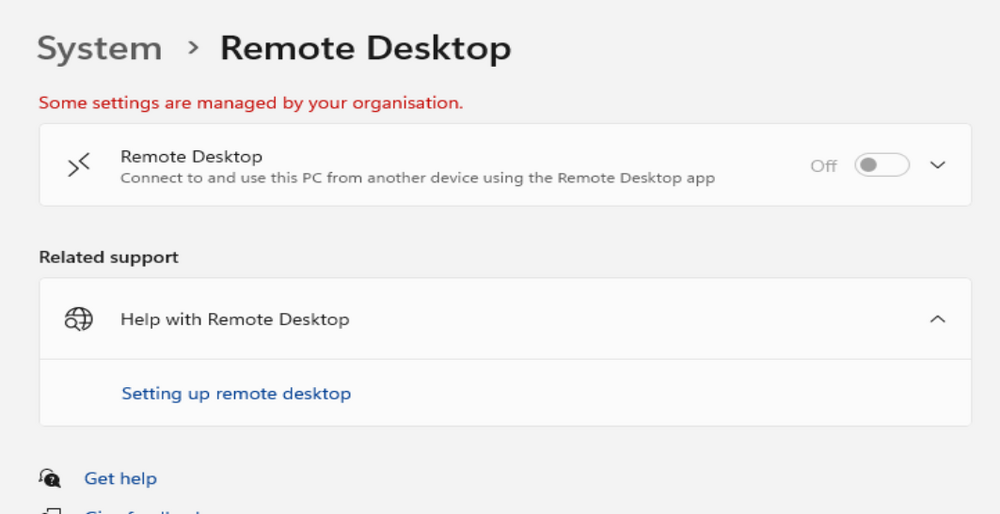The height and width of the screenshot is (514, 1000).
Task: Toggle the Remote Desktop switch
Action: coord(881,165)
